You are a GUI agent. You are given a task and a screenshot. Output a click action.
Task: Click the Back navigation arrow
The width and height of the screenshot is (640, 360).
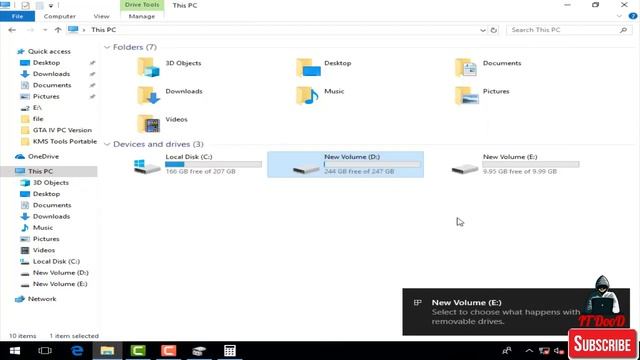point(12,30)
